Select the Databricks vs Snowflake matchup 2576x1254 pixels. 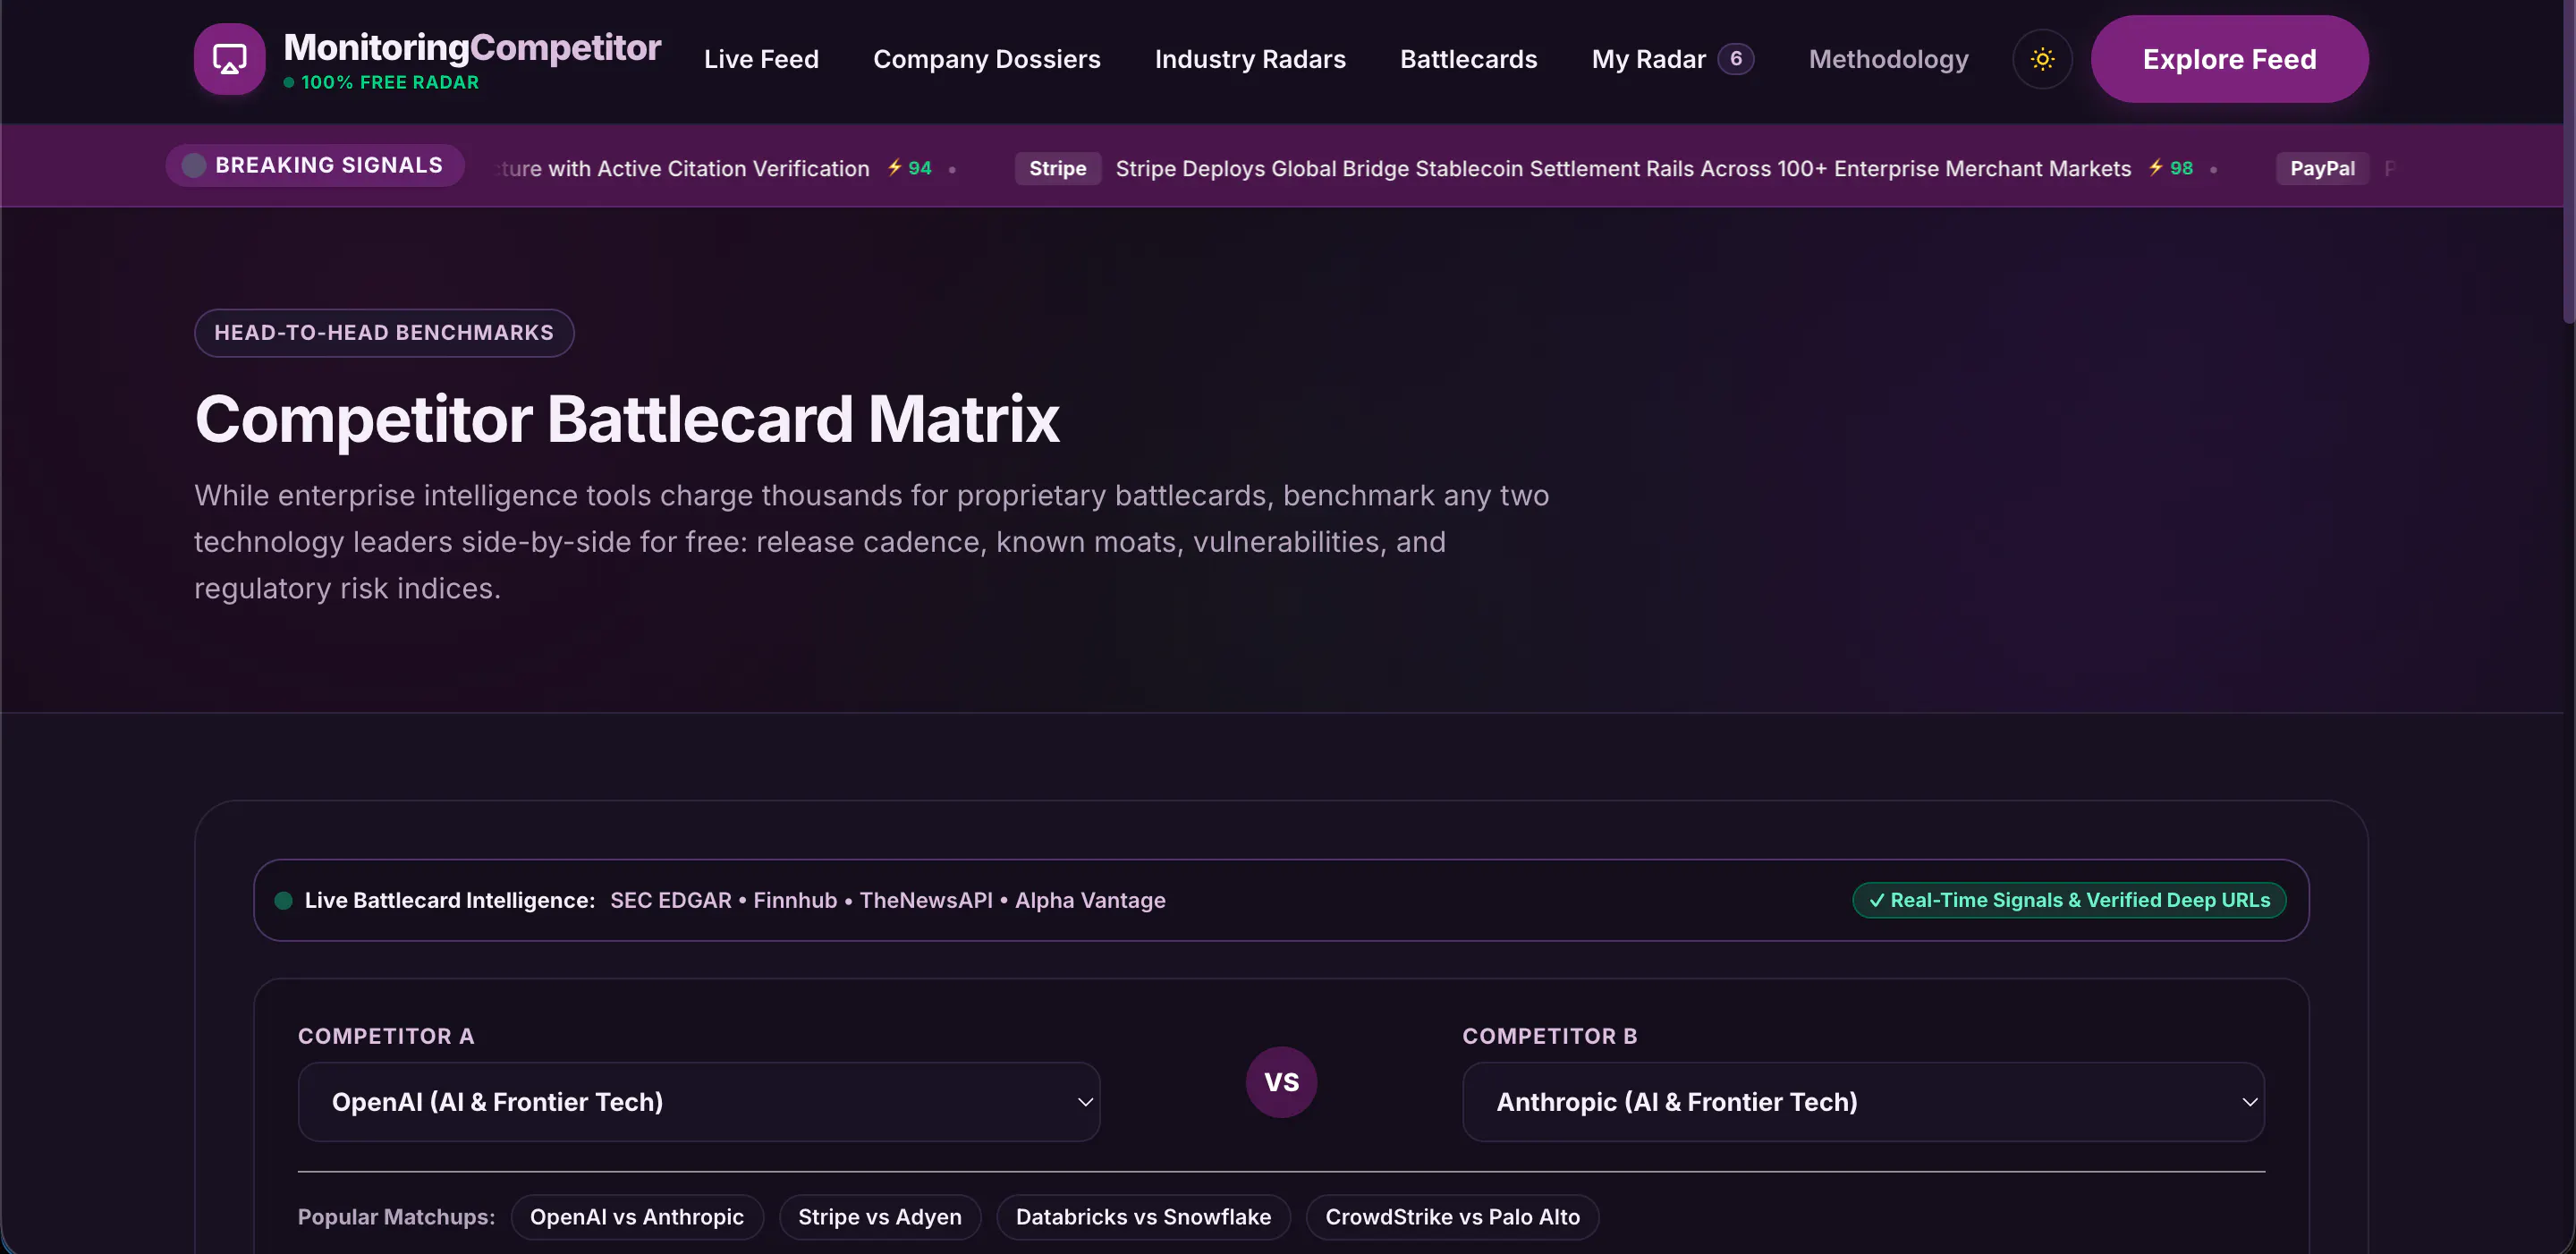tap(1143, 1217)
